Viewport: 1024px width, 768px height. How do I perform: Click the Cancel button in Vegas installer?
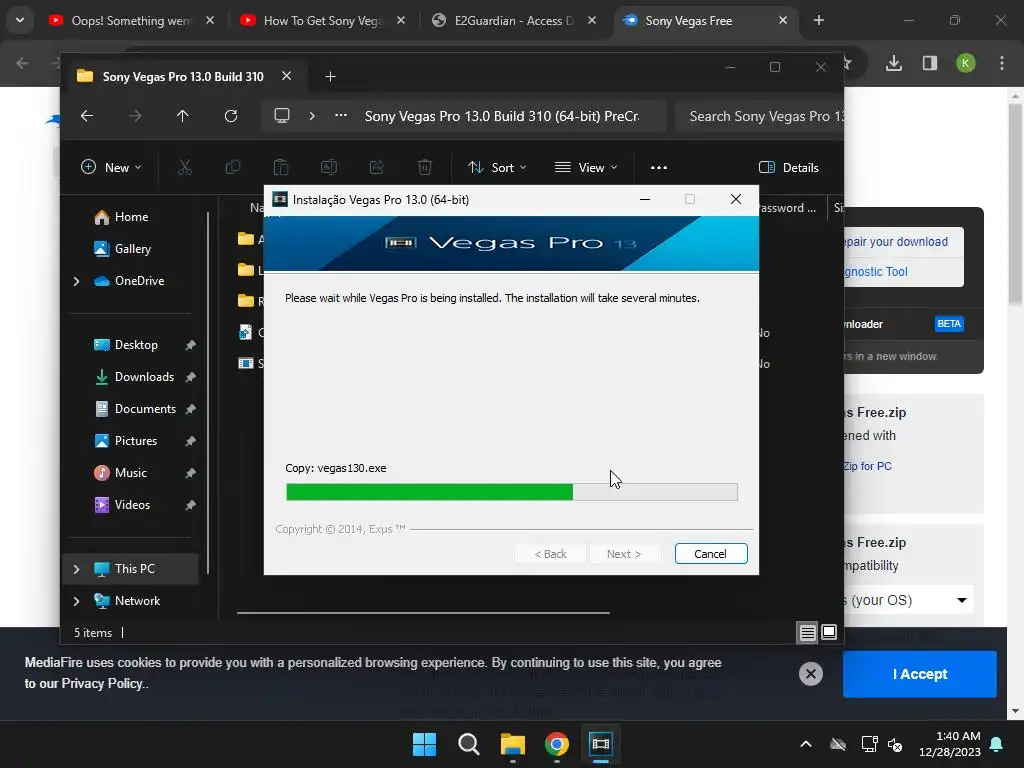[711, 554]
